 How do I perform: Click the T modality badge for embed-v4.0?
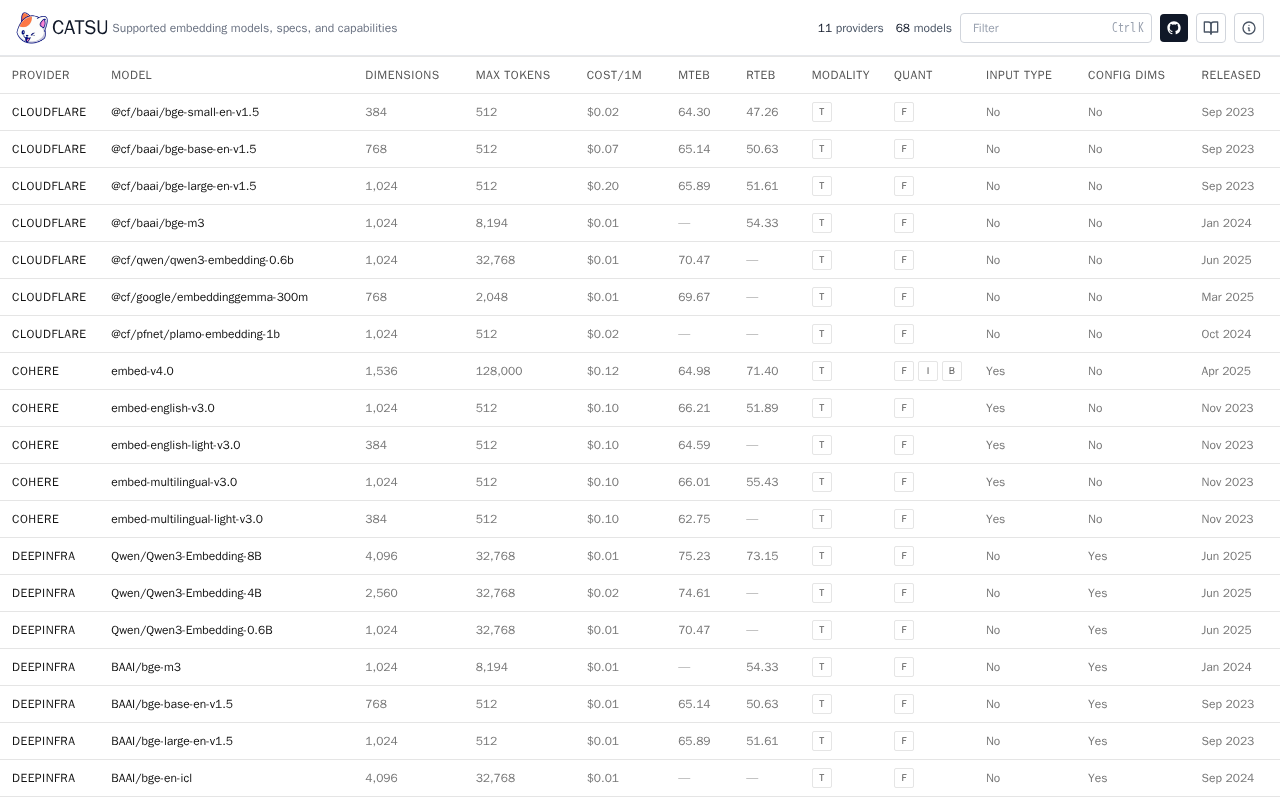822,371
